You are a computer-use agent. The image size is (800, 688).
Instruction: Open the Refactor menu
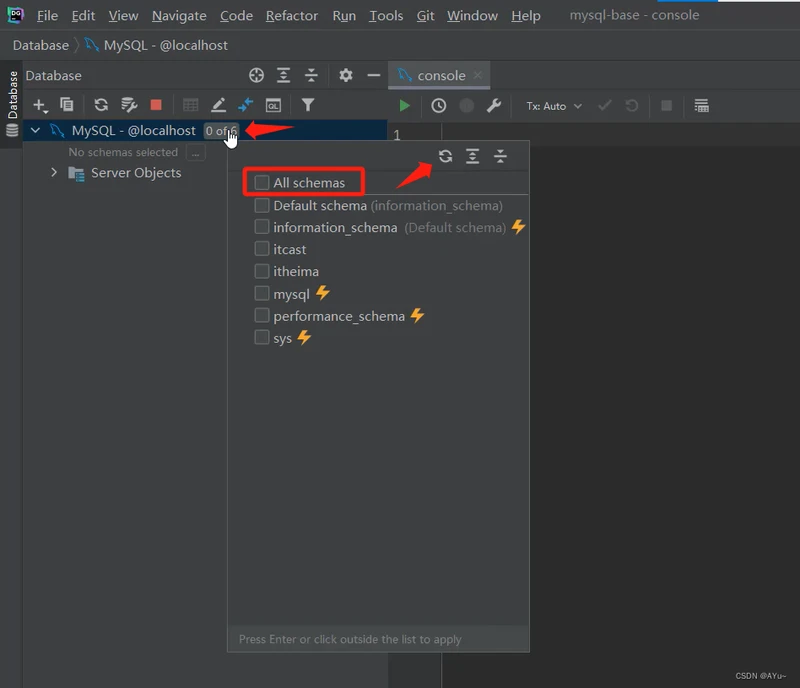pyautogui.click(x=292, y=16)
